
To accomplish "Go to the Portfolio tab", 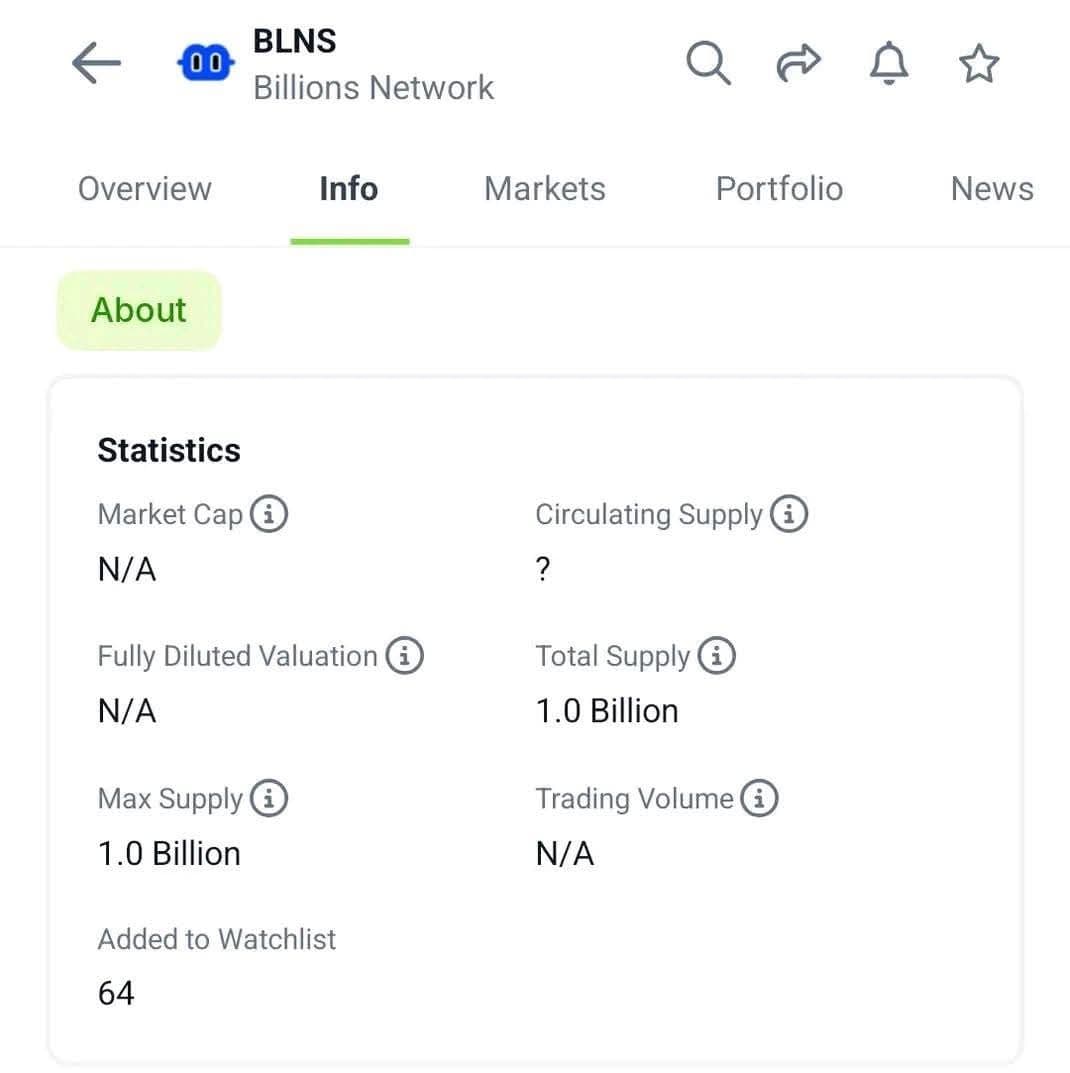I will pyautogui.click(x=779, y=189).
